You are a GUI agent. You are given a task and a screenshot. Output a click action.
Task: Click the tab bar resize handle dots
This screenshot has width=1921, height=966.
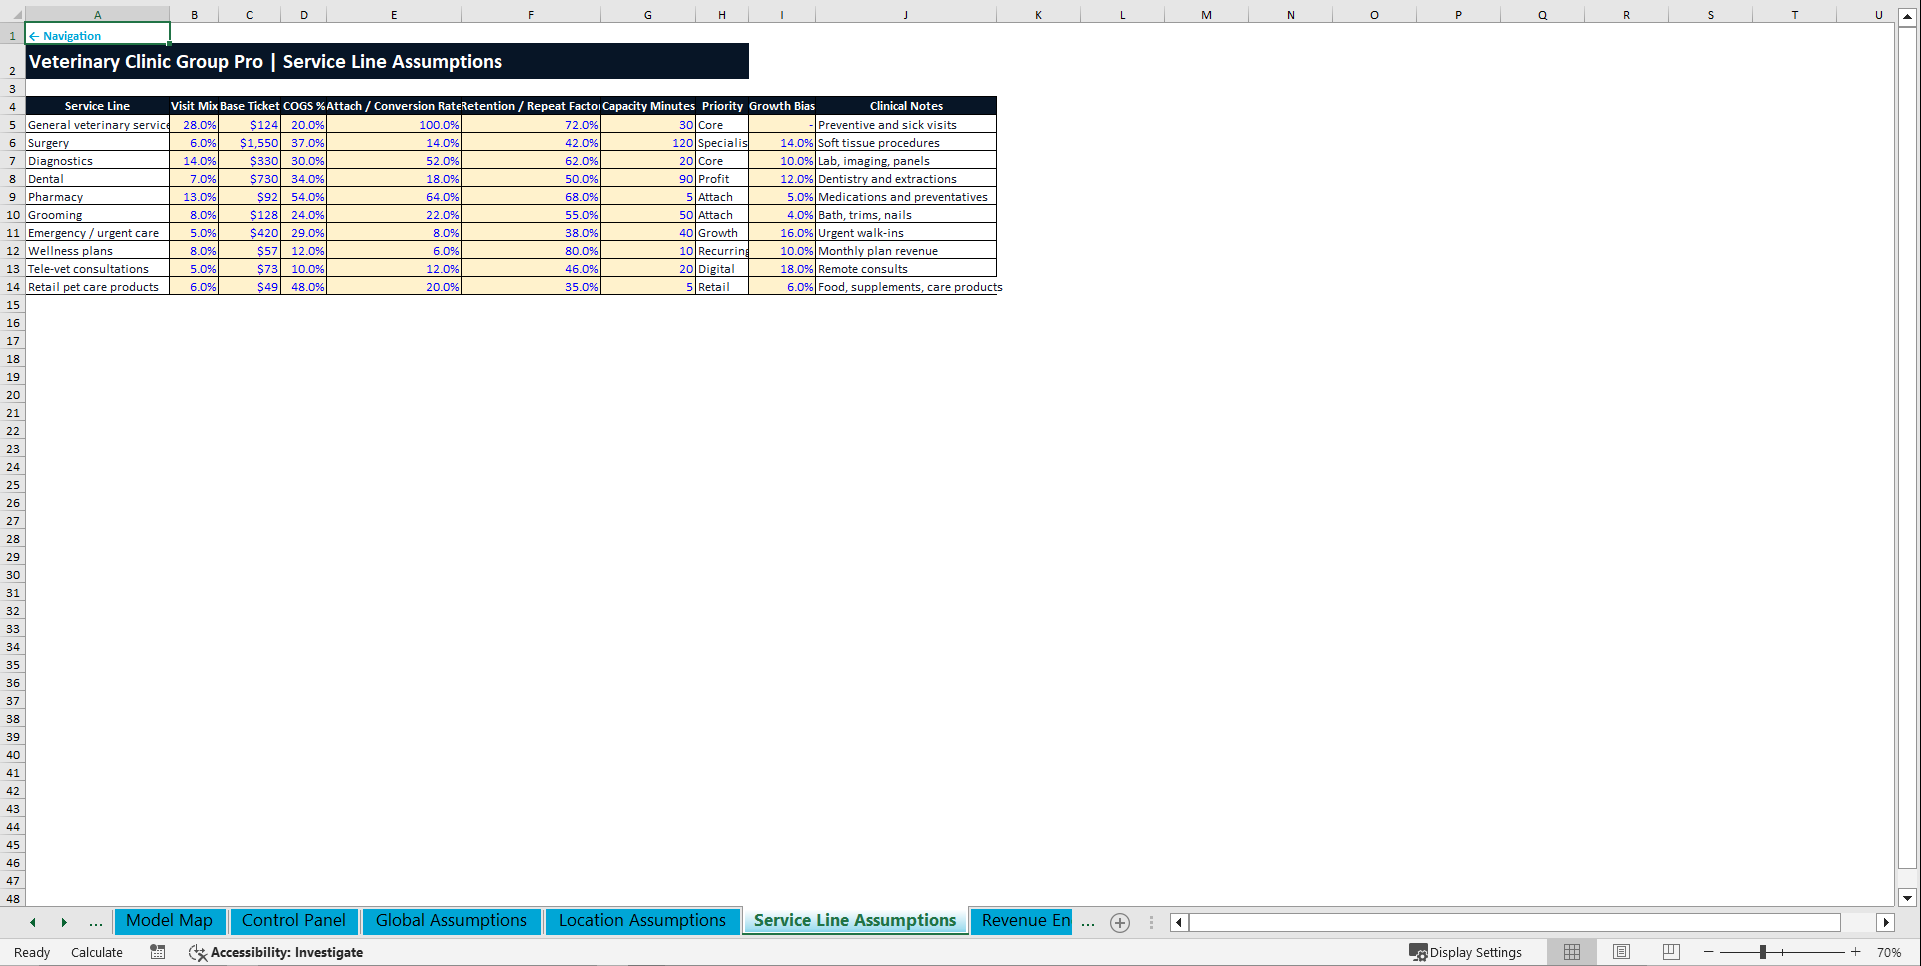pyautogui.click(x=1151, y=923)
